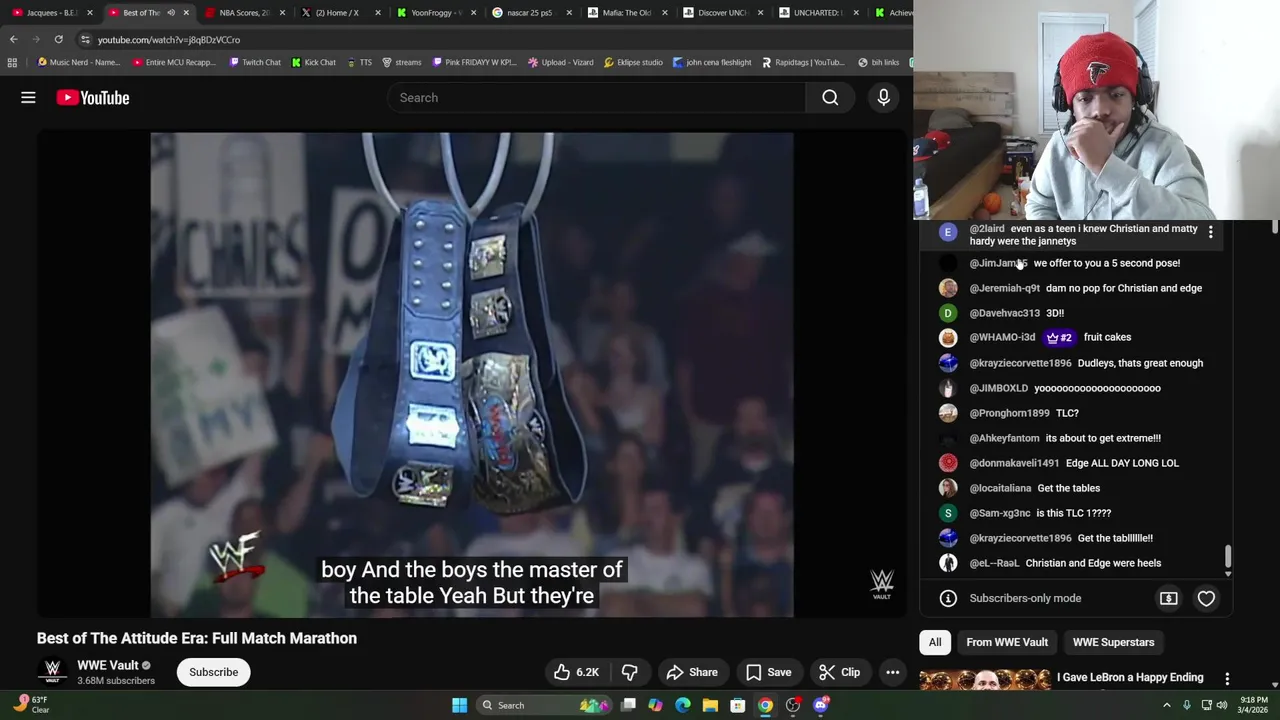The image size is (1280, 720).
Task: Create a clip with the Clip button
Action: coord(839,672)
